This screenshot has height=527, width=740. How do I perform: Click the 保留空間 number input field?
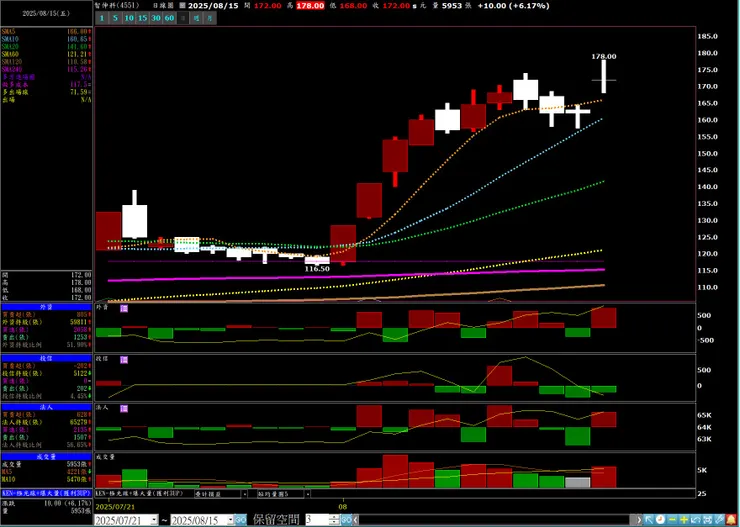pos(317,520)
